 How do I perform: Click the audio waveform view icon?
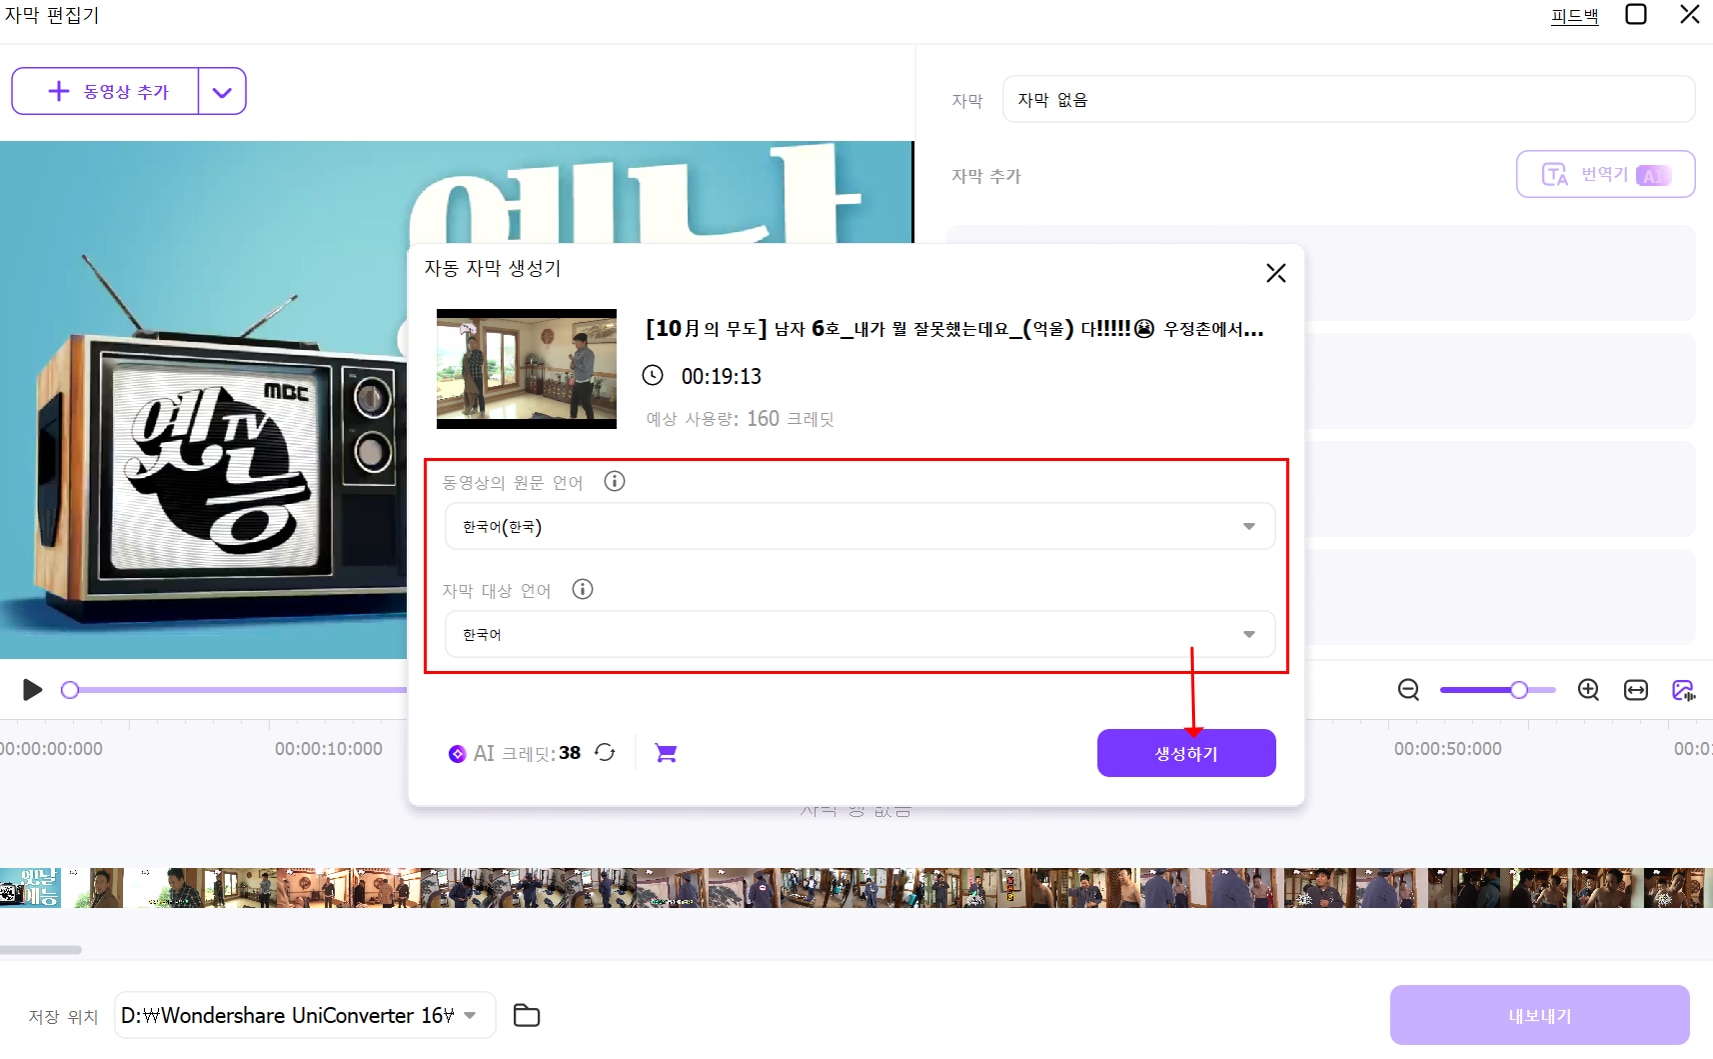[1684, 690]
